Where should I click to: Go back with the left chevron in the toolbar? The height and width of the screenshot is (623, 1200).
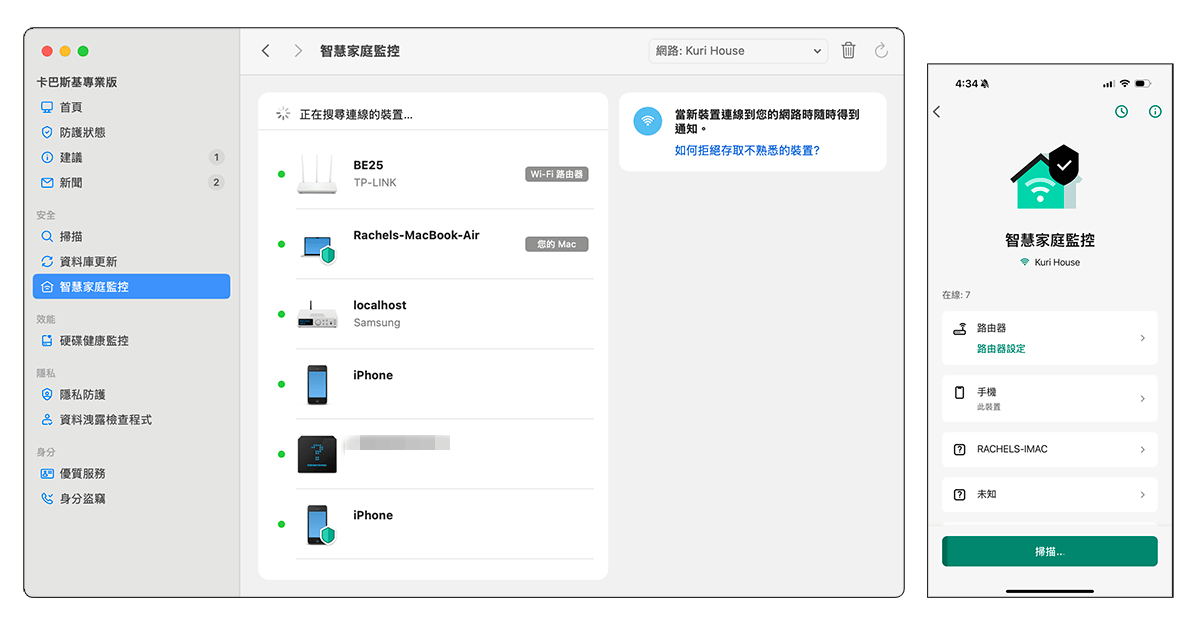(x=265, y=51)
